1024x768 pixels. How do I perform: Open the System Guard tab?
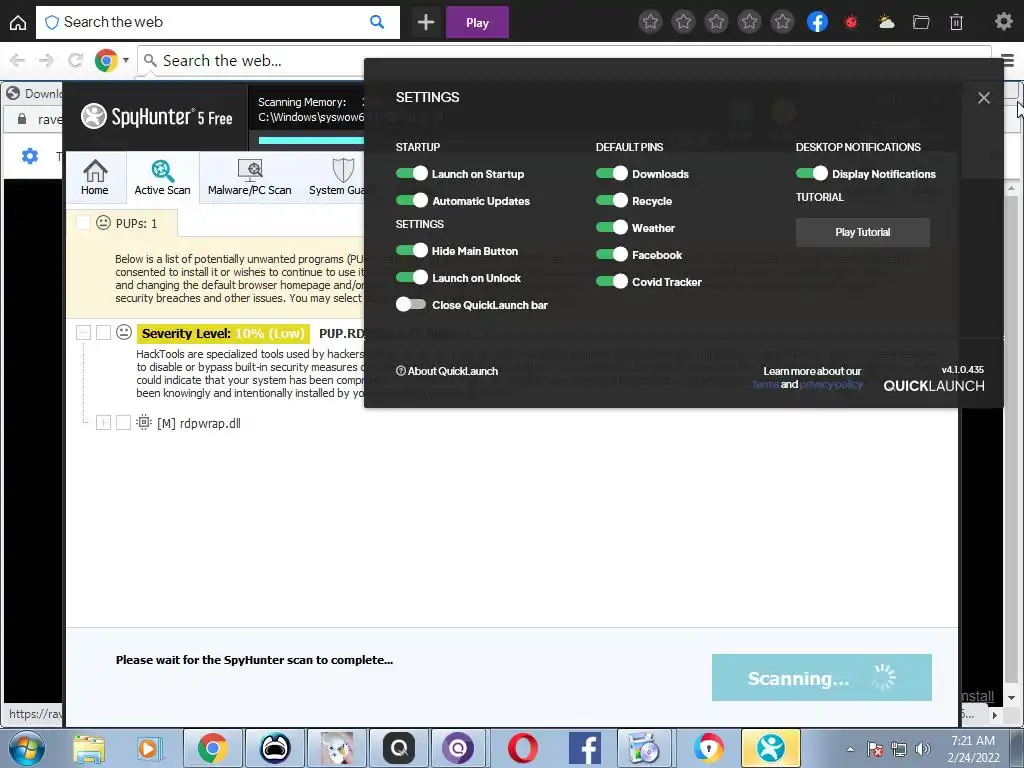point(336,178)
